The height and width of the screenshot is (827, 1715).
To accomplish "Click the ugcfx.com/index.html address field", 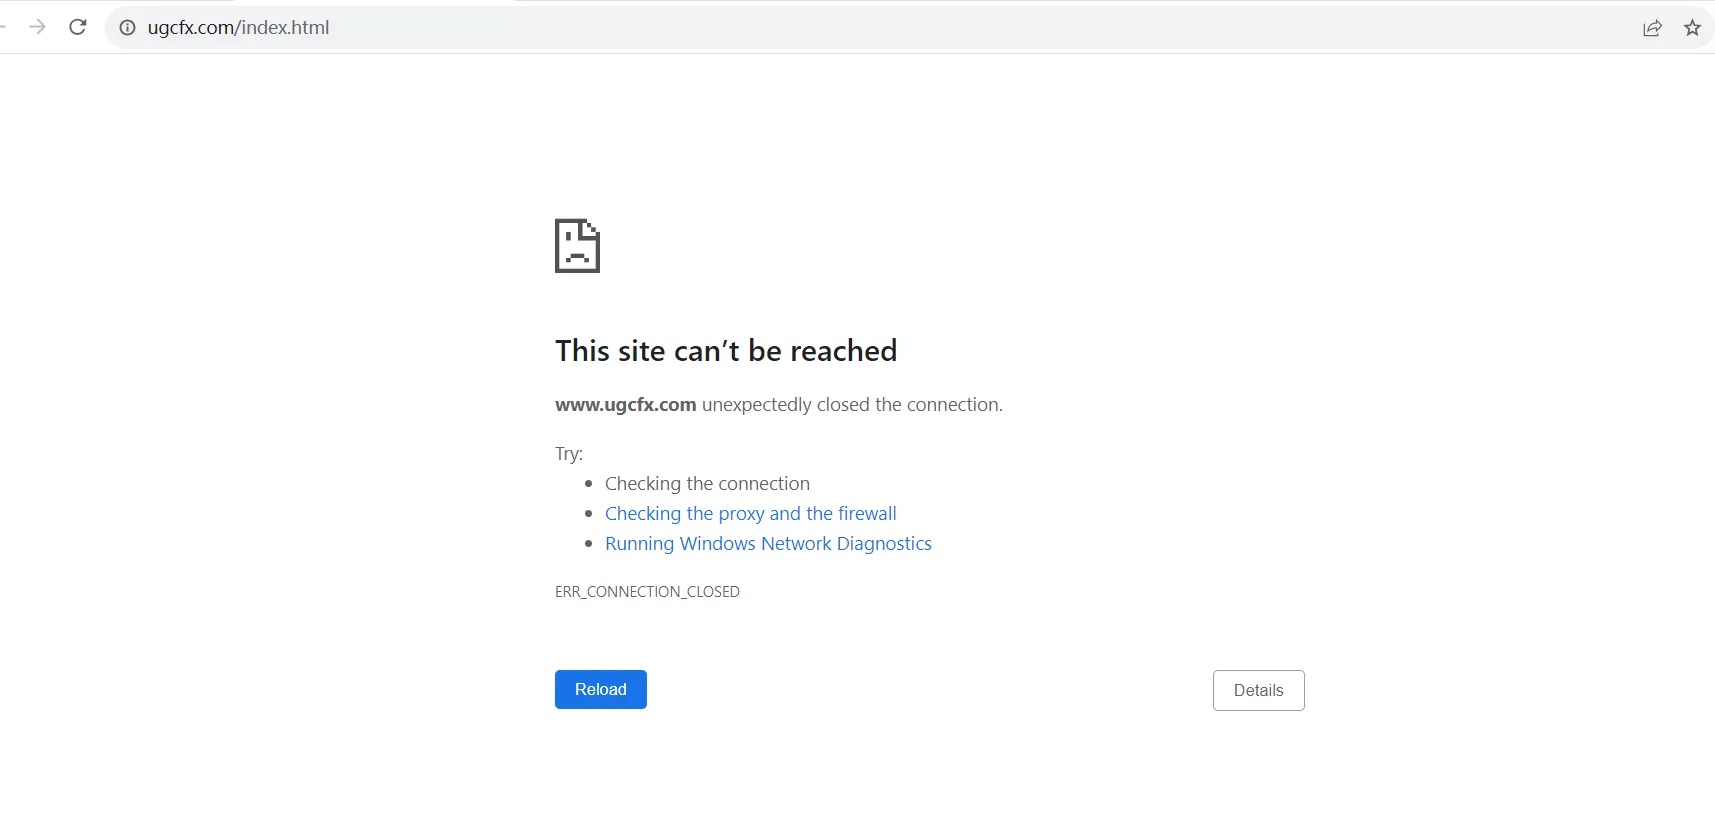I will tap(238, 28).
